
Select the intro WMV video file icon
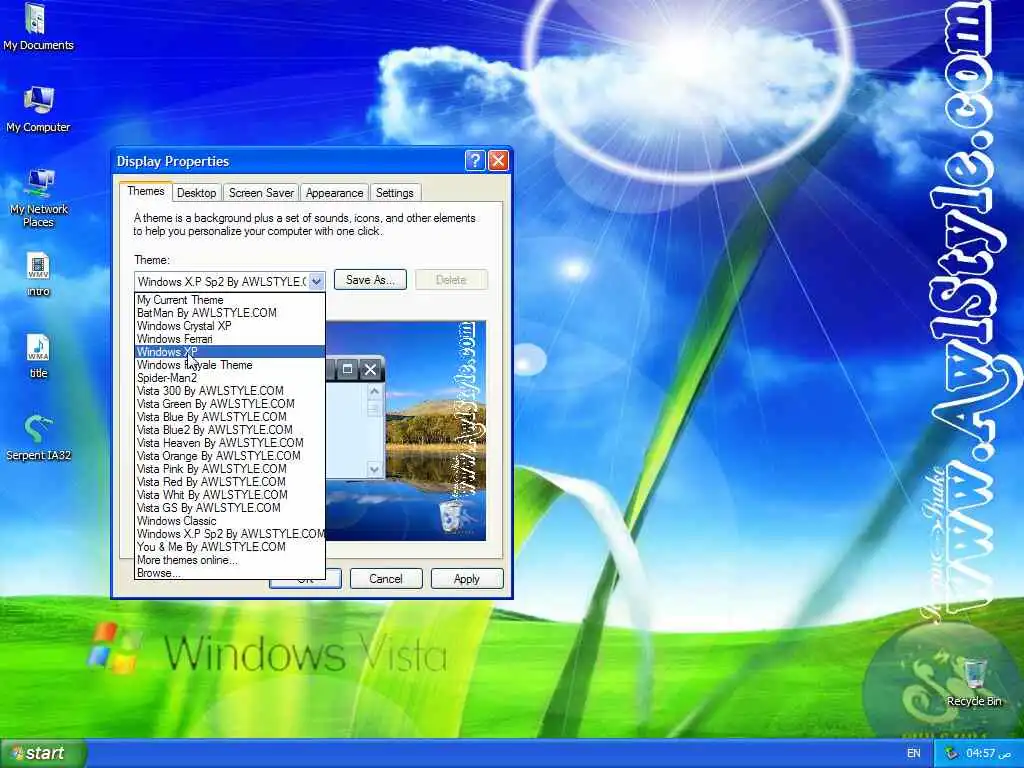click(x=39, y=274)
